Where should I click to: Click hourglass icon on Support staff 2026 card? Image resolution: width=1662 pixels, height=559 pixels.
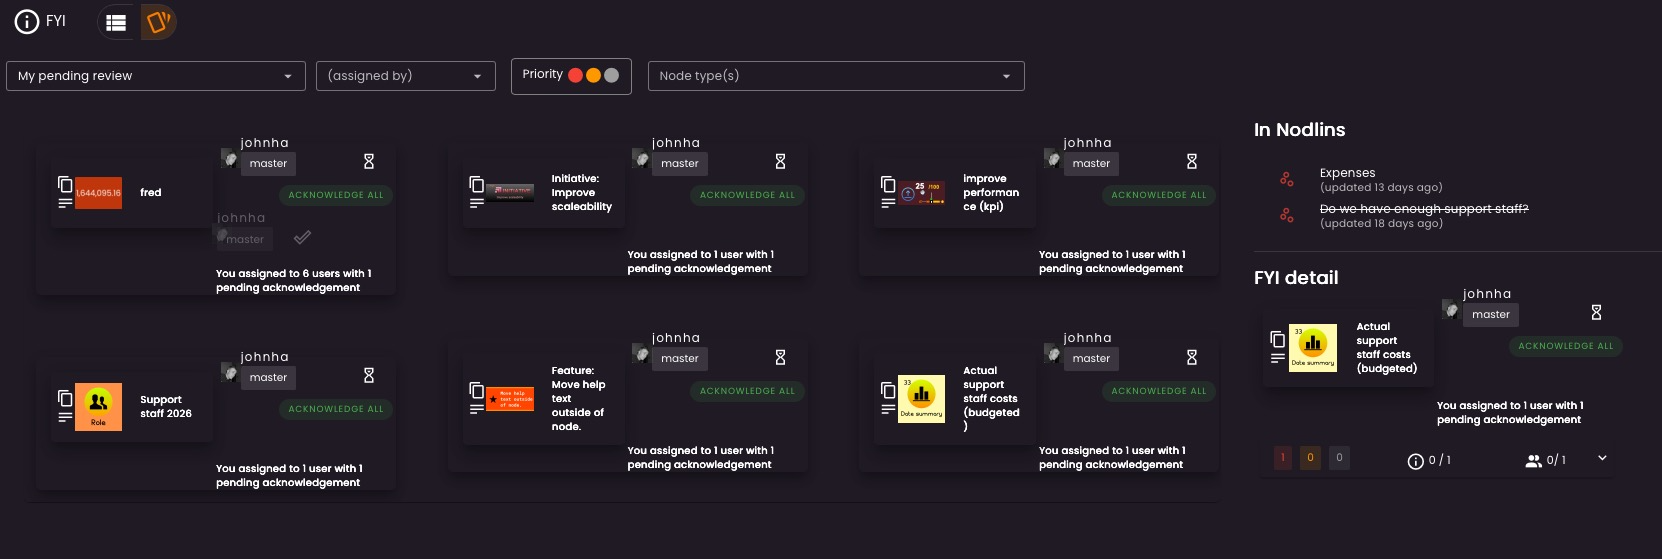(x=369, y=375)
